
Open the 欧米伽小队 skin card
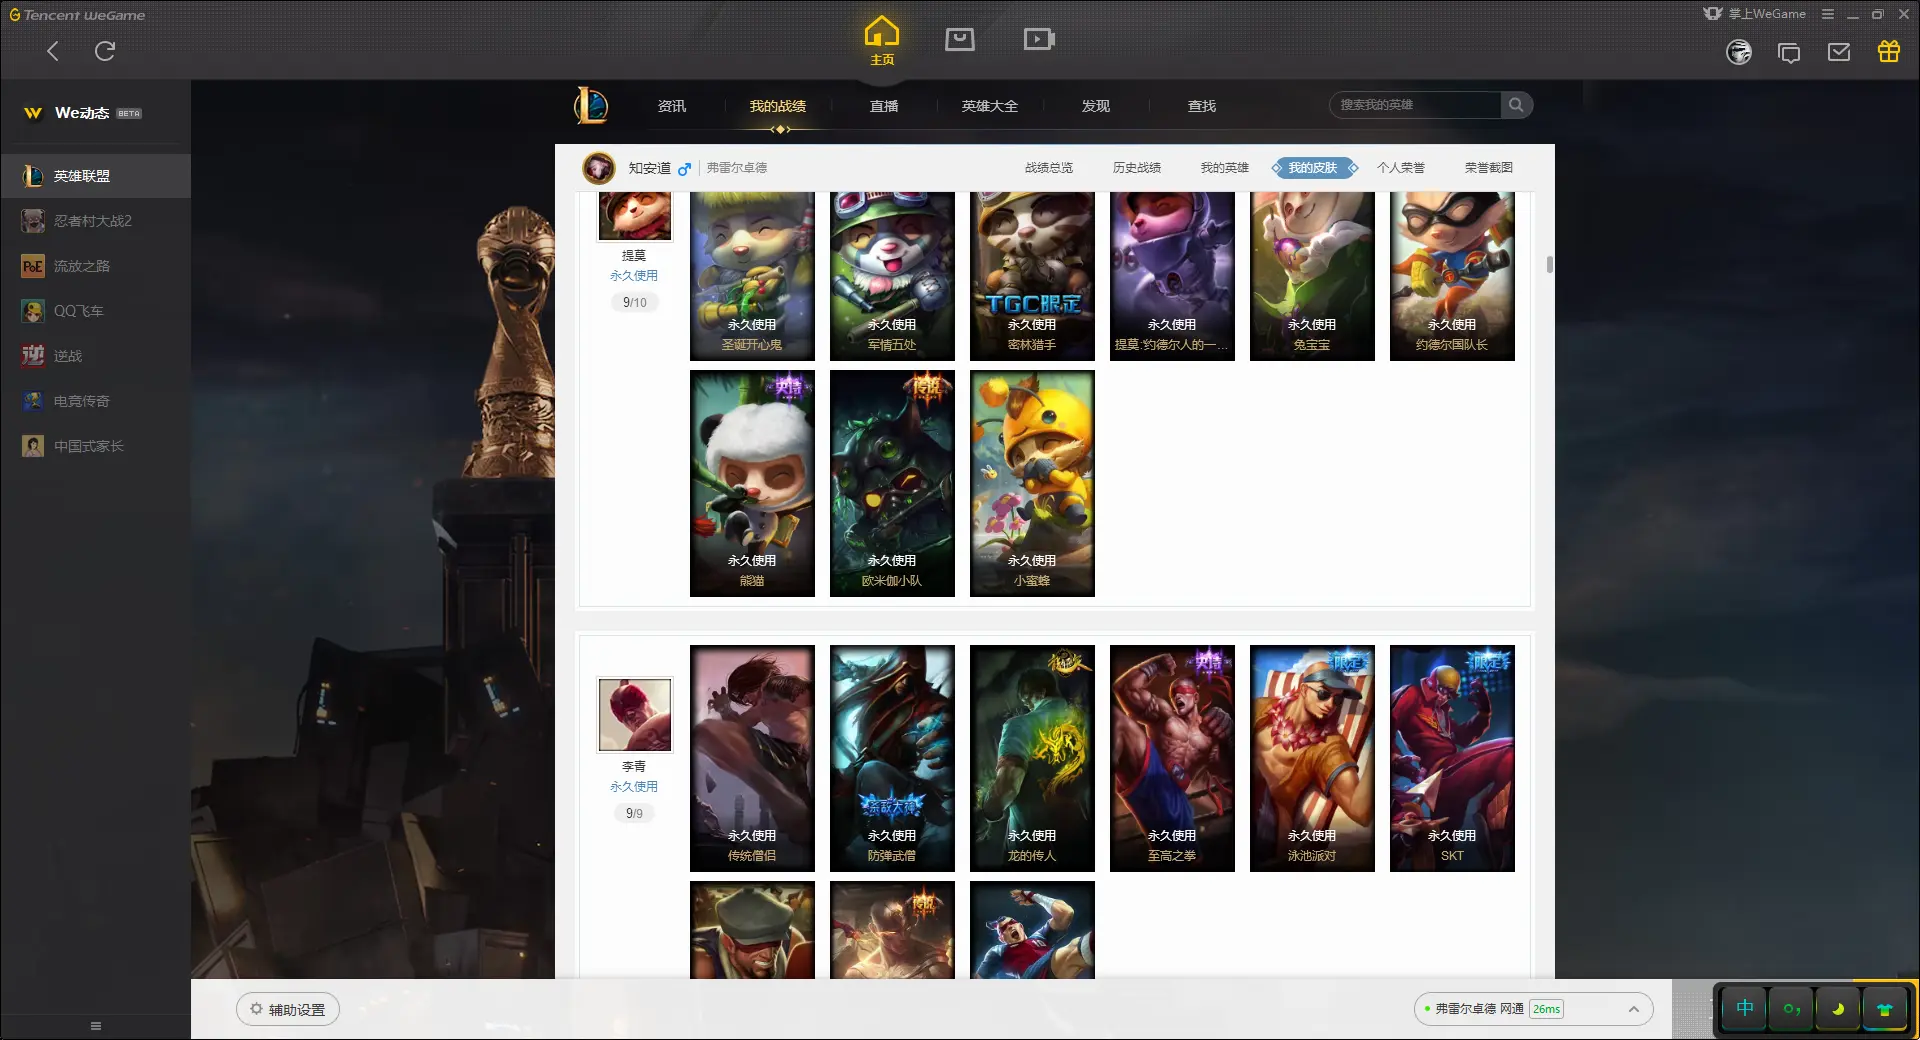892,484
